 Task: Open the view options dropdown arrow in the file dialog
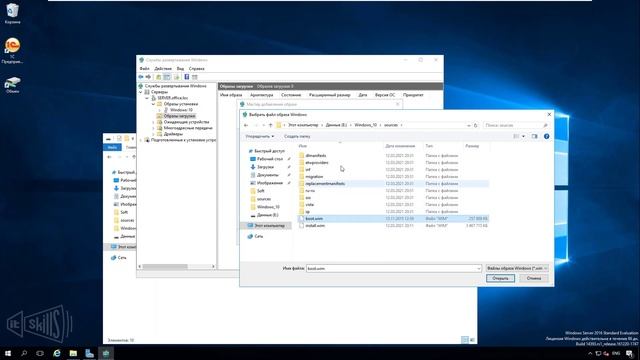click(524, 136)
